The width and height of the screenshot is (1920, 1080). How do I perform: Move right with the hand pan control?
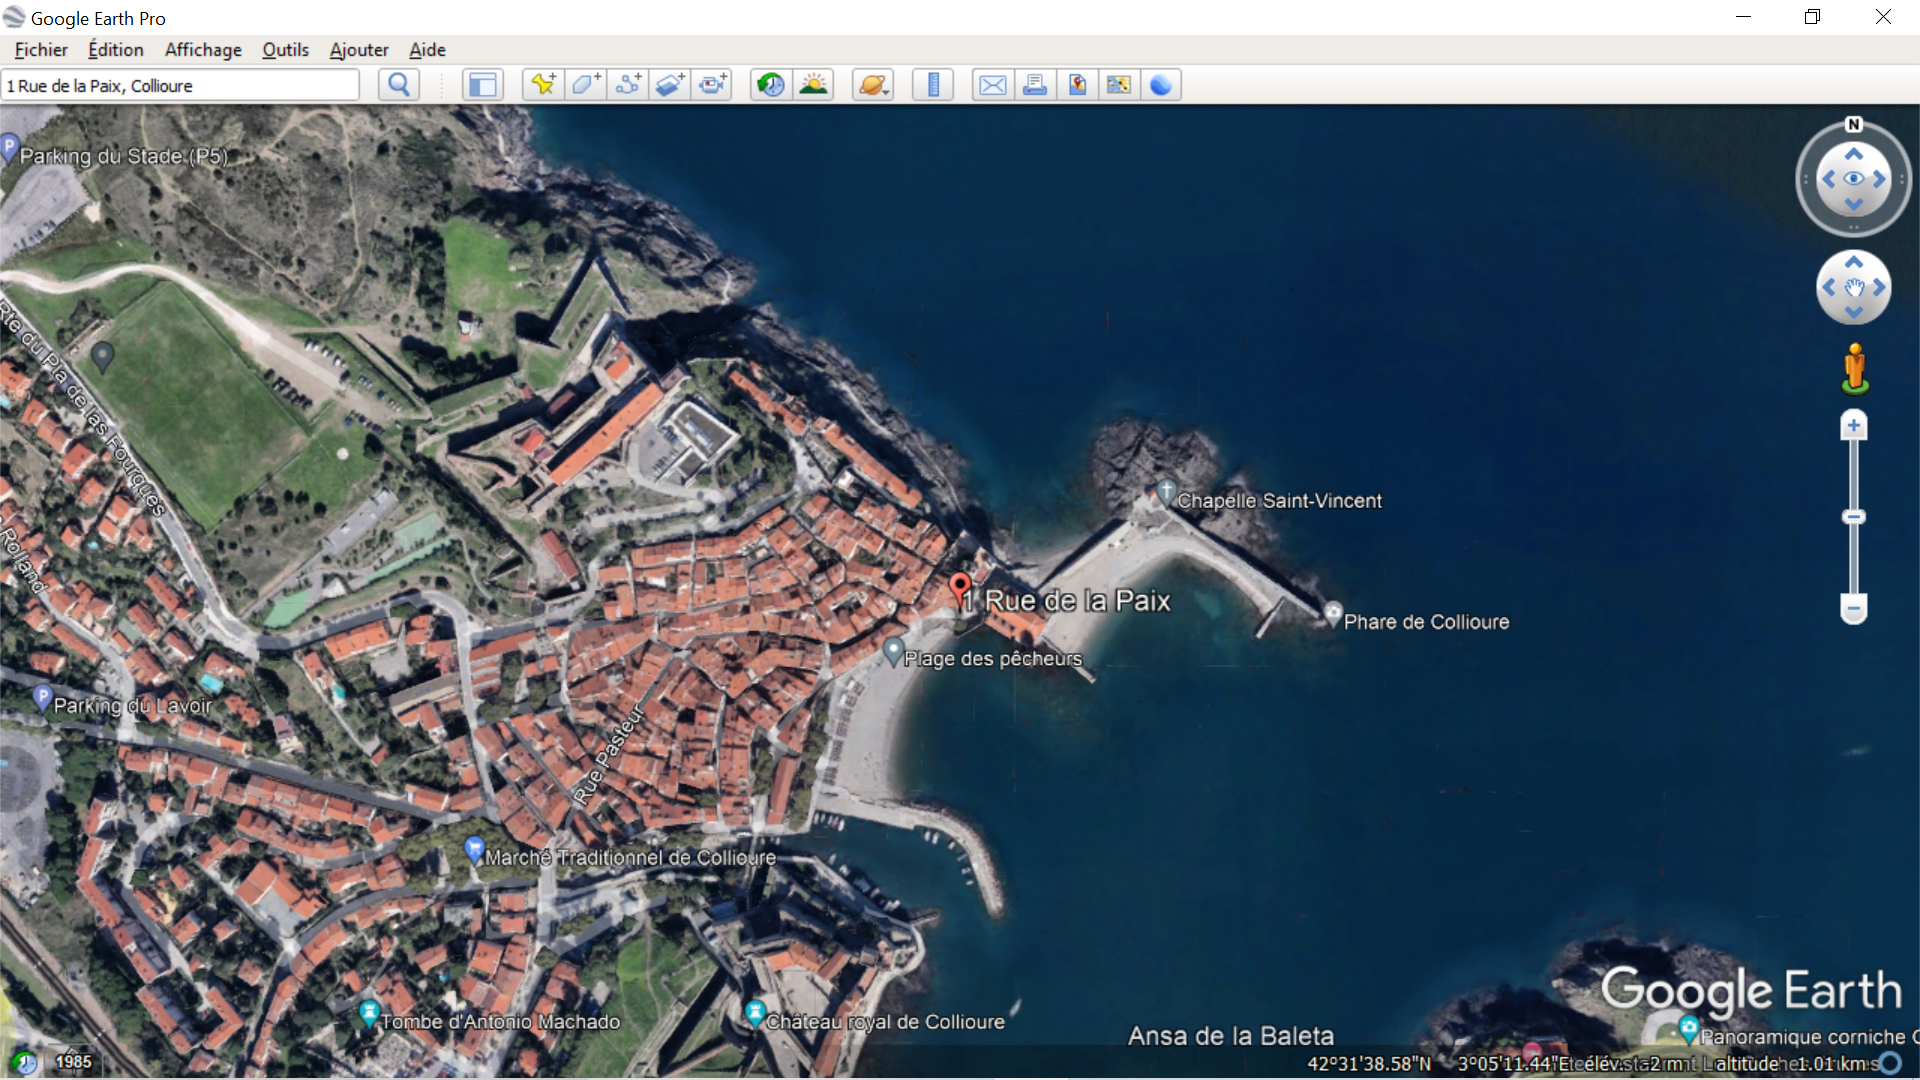click(1879, 288)
